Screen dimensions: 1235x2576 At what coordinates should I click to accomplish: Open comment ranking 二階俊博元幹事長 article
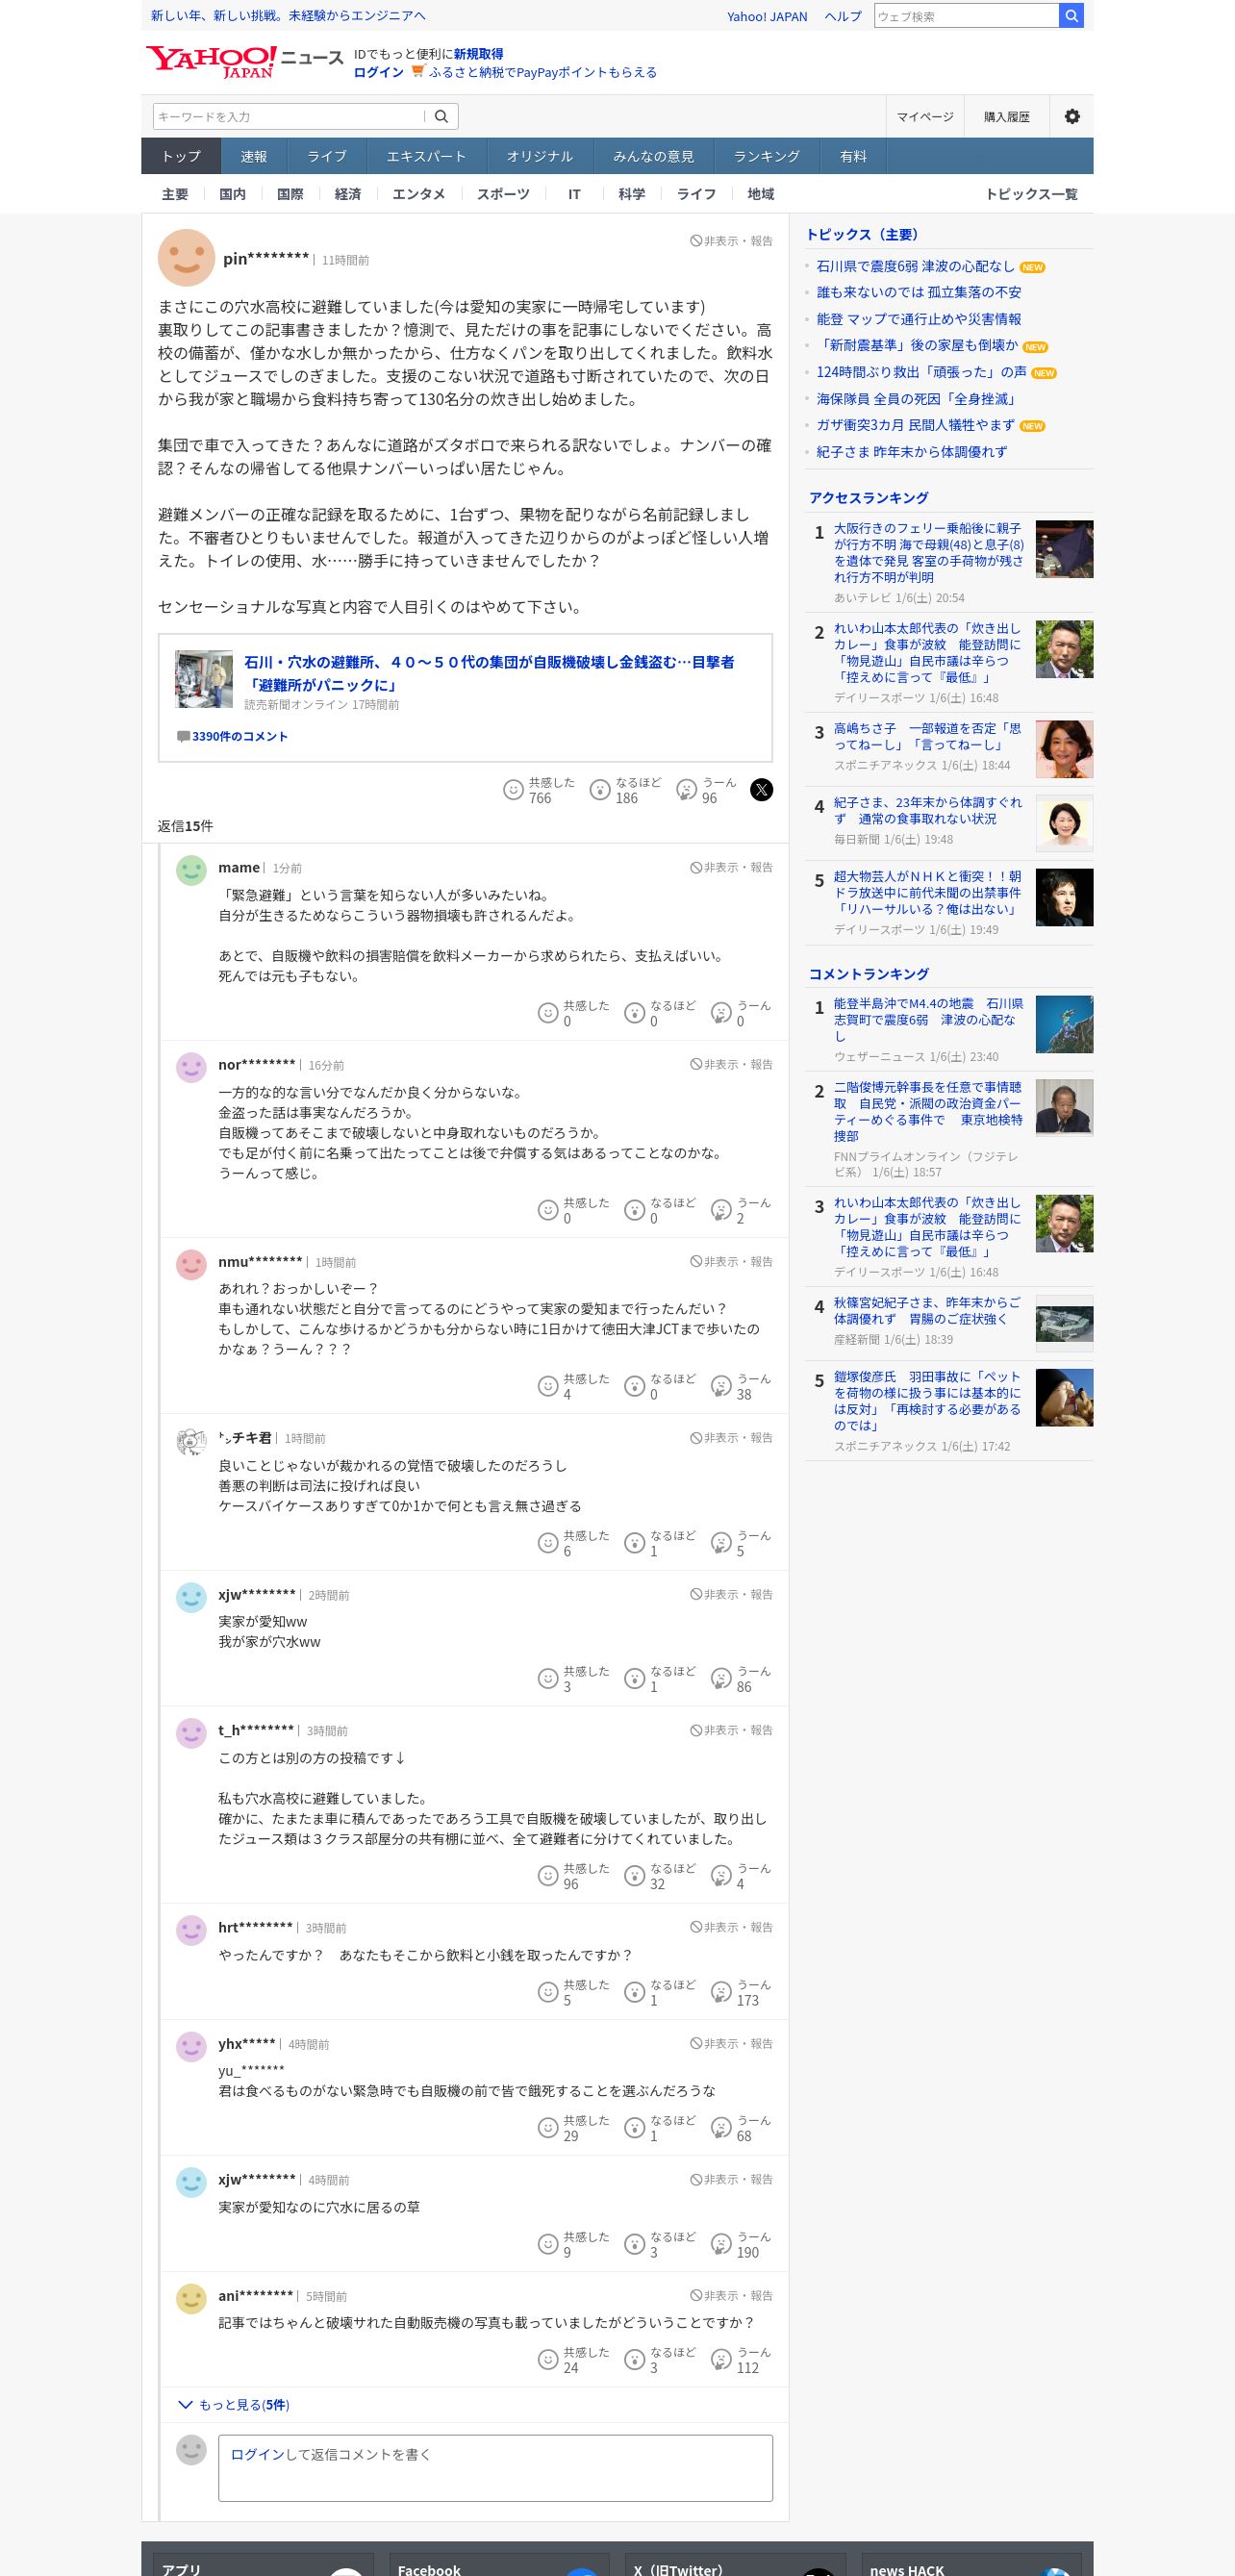(x=928, y=1111)
